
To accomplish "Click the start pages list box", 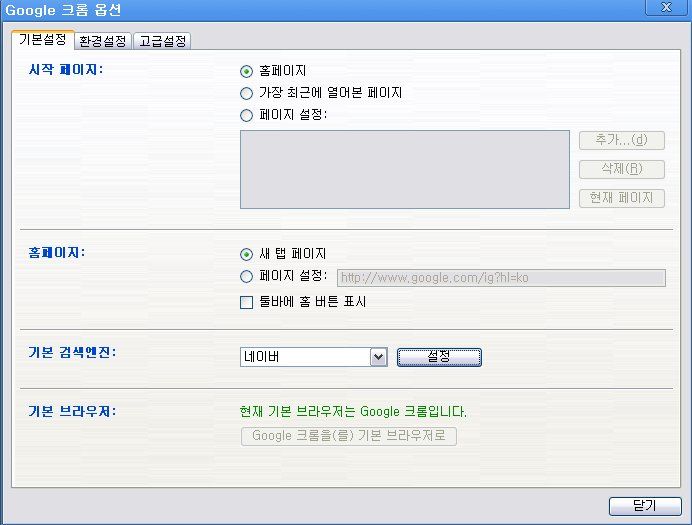I will [x=405, y=169].
